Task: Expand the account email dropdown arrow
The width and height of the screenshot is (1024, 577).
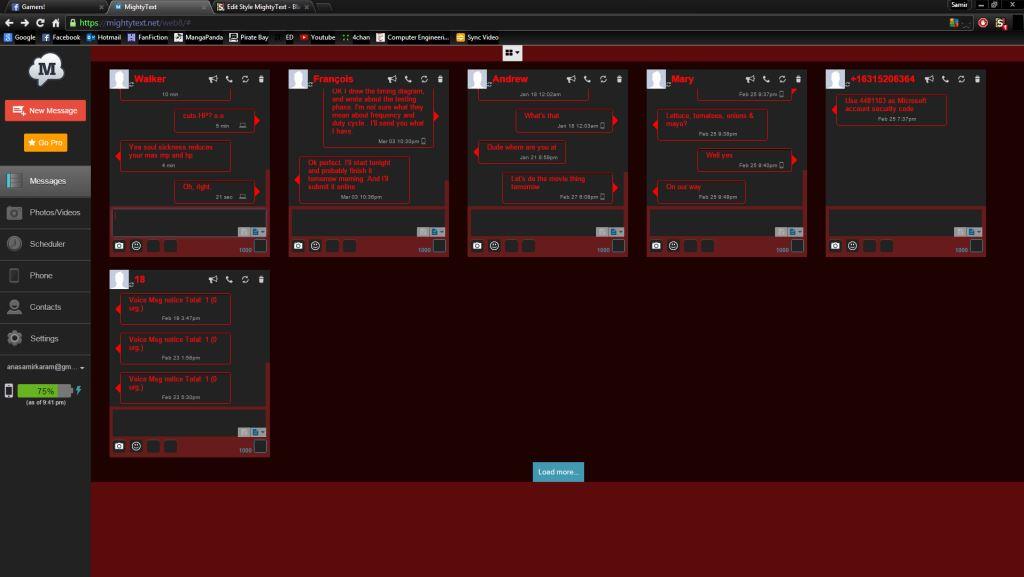Action: pos(82,368)
